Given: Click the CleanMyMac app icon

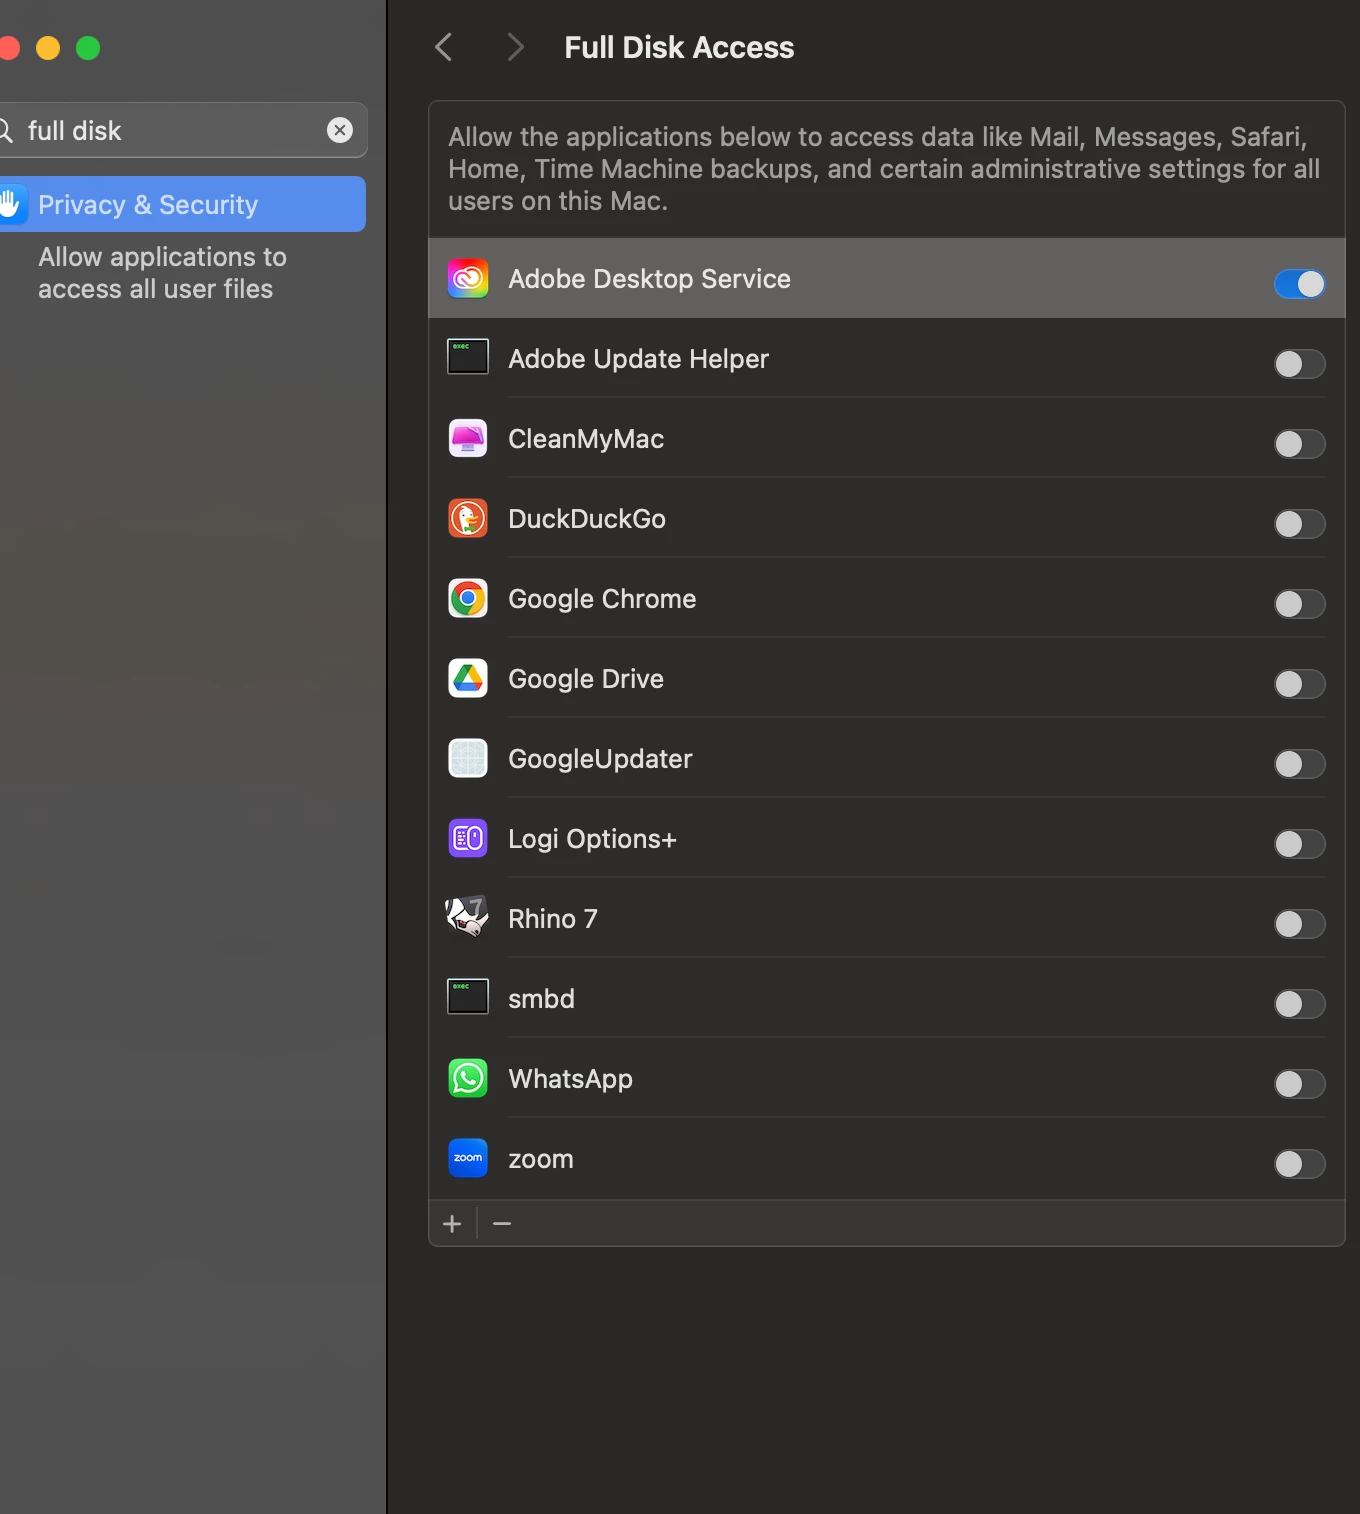Looking at the screenshot, I should click(468, 438).
